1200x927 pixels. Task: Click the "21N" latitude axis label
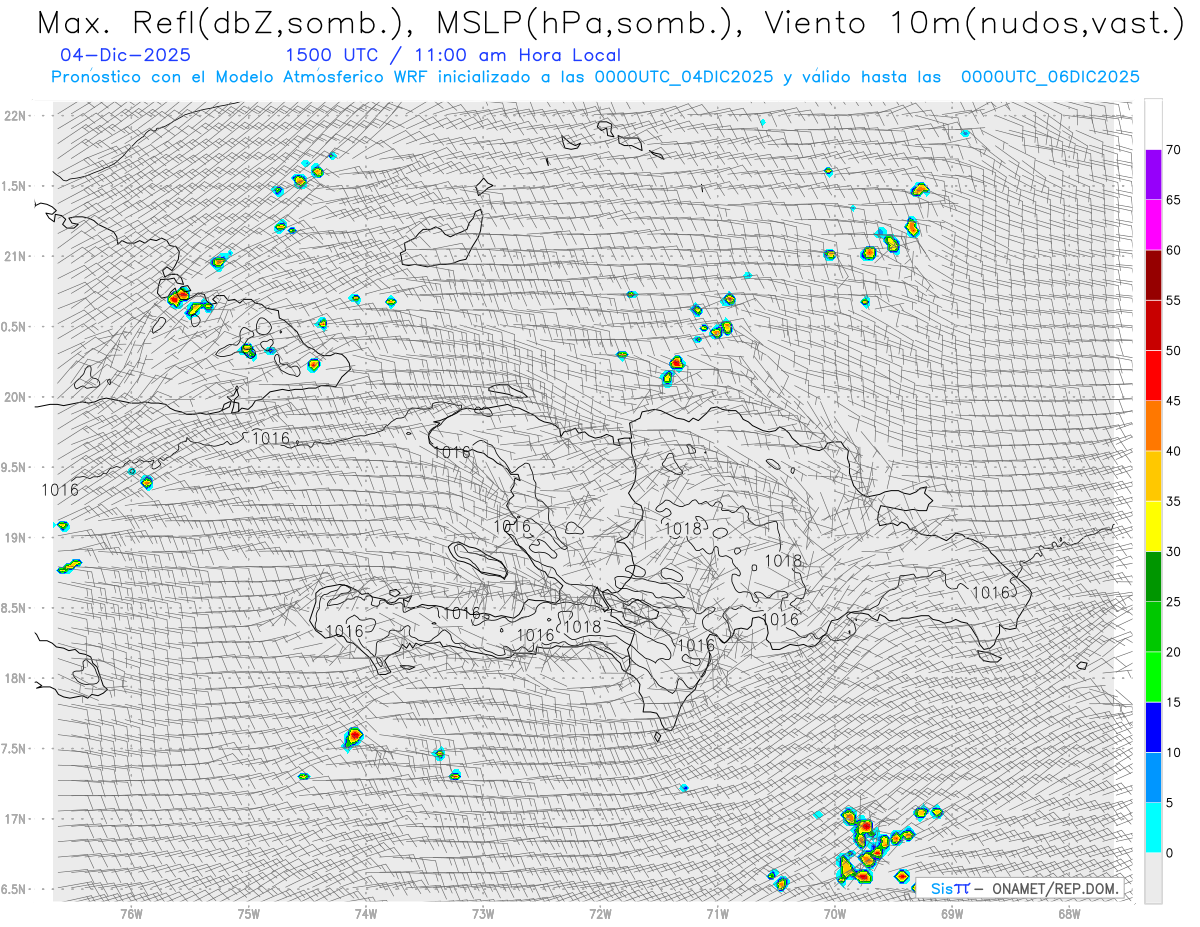tap(17, 256)
